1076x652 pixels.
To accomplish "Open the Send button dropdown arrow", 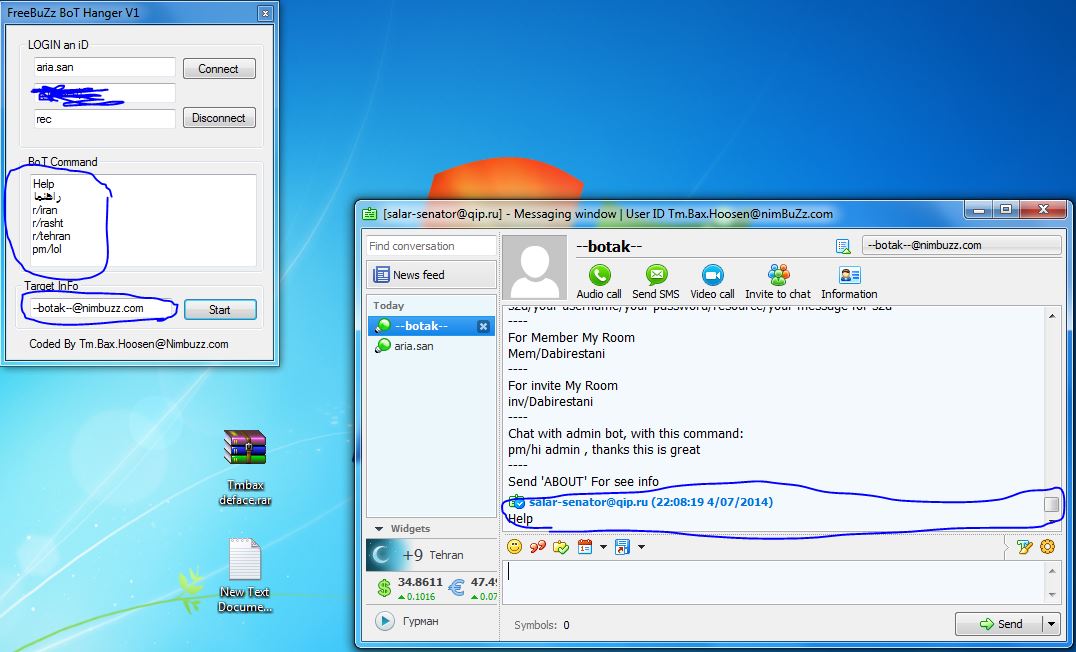I will click(x=1051, y=624).
